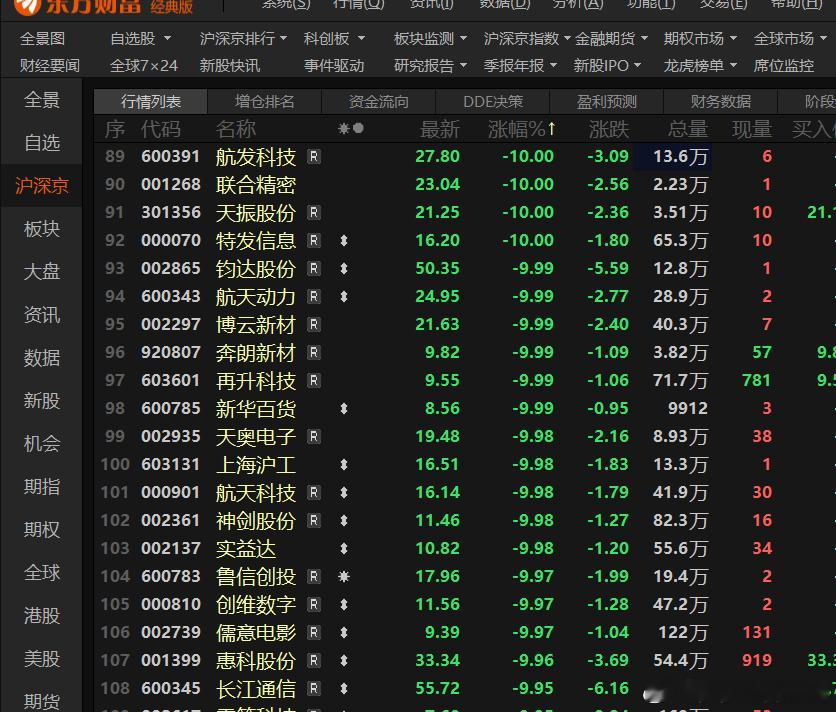Select stock code 603601 row

(465, 380)
